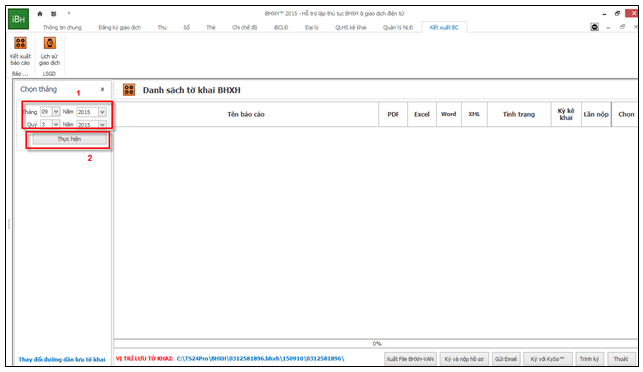Switch to Thông tin chung tab
The height and width of the screenshot is (372, 643).
pyautogui.click(x=62, y=27)
